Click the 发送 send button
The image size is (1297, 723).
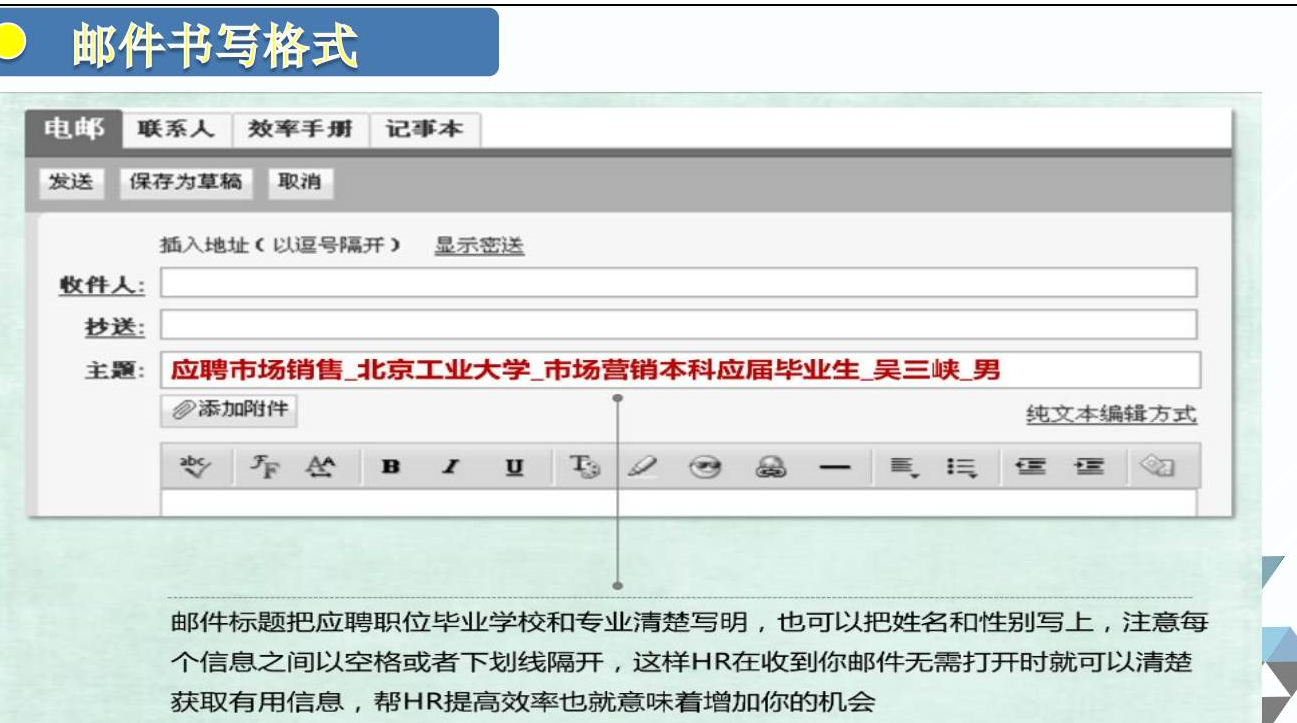tap(71, 182)
